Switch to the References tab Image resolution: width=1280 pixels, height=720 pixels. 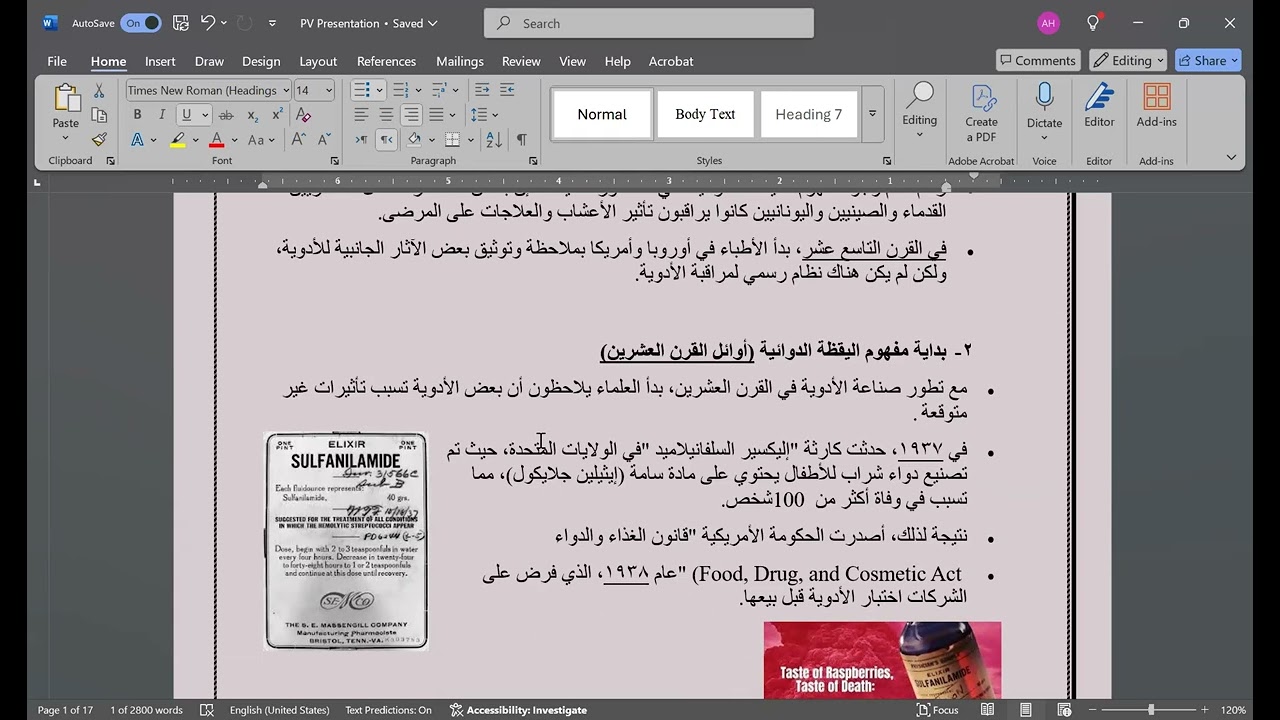click(386, 61)
